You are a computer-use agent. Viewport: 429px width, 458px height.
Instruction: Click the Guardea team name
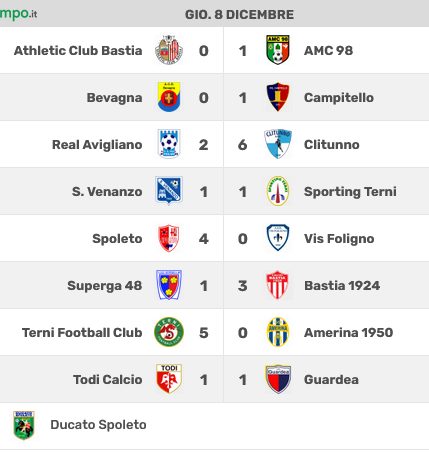(x=331, y=380)
